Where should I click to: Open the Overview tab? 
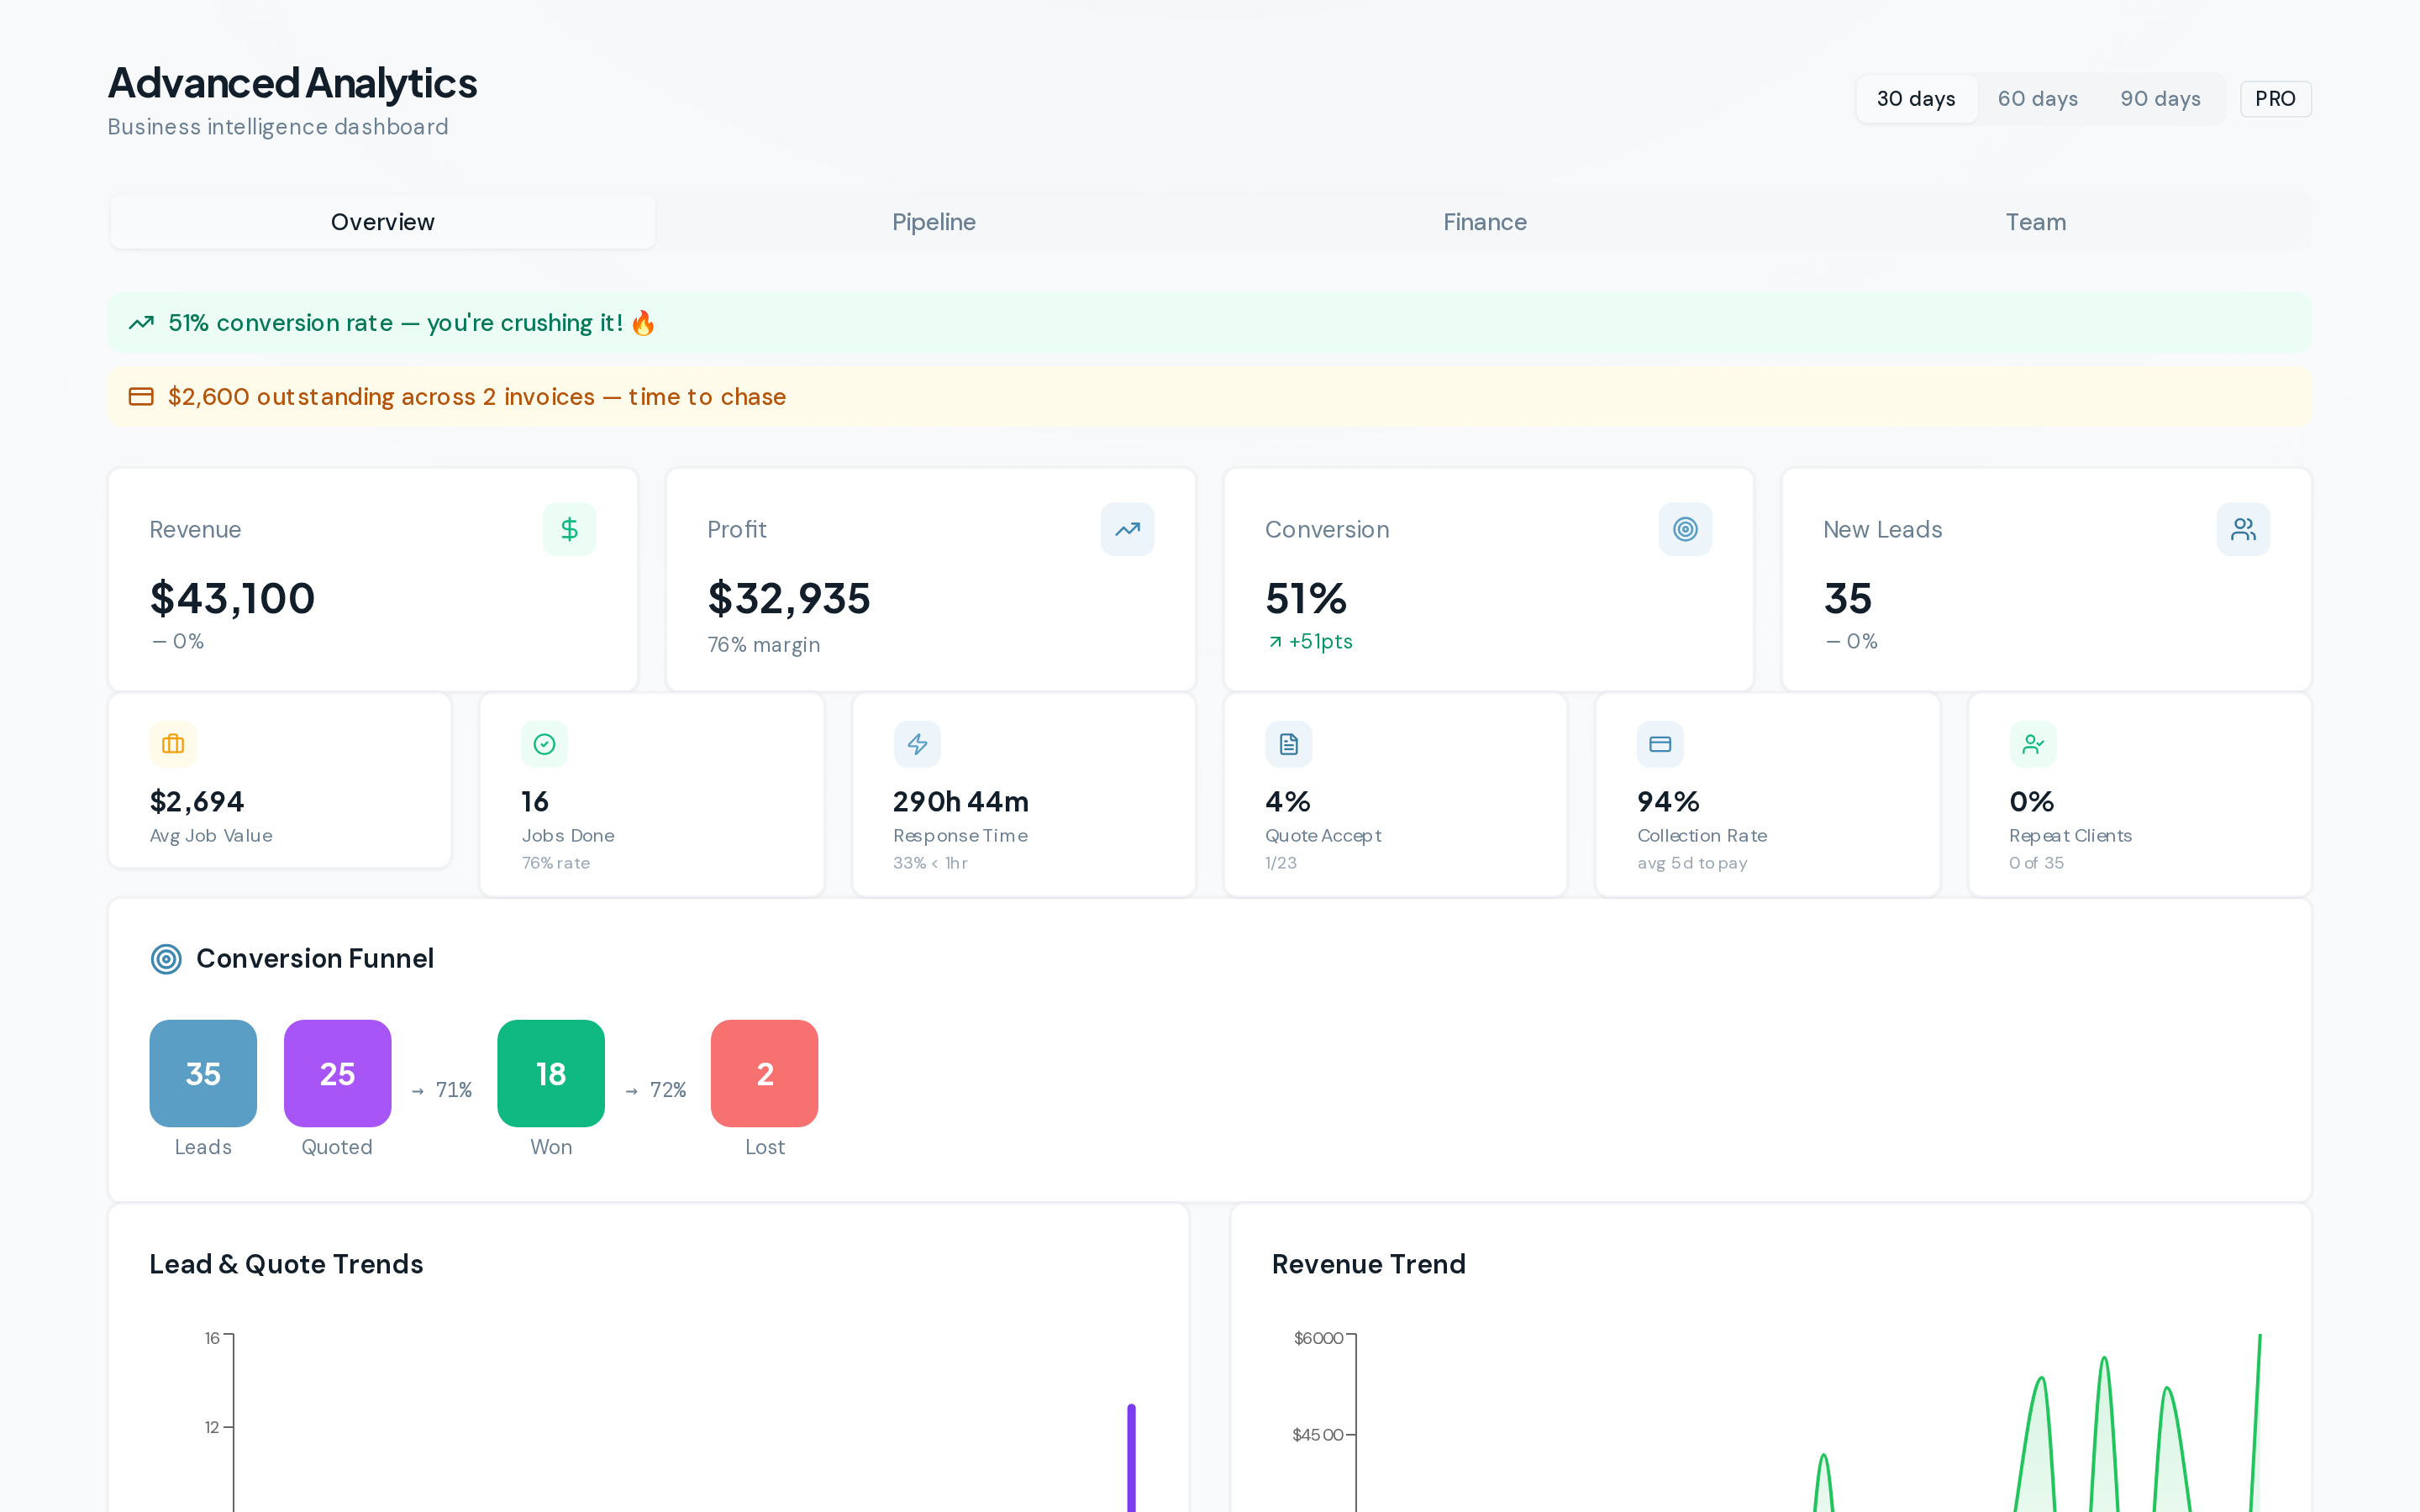(383, 222)
